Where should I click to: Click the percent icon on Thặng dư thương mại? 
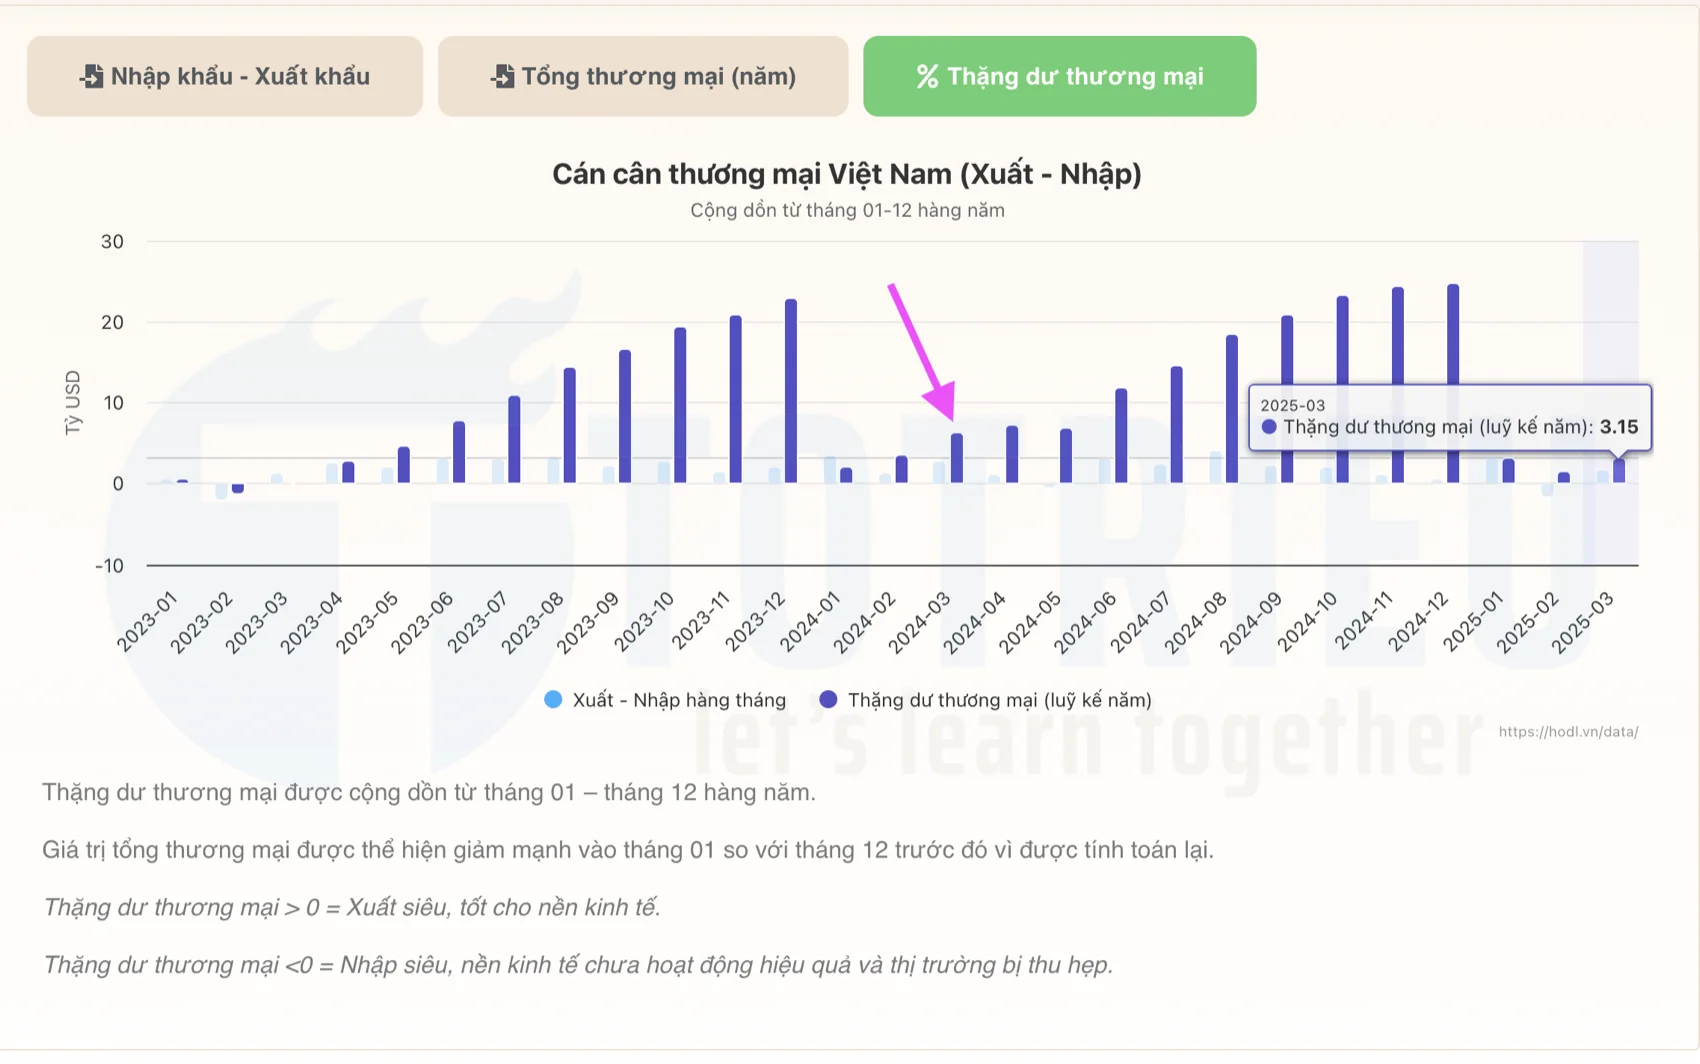click(x=927, y=76)
